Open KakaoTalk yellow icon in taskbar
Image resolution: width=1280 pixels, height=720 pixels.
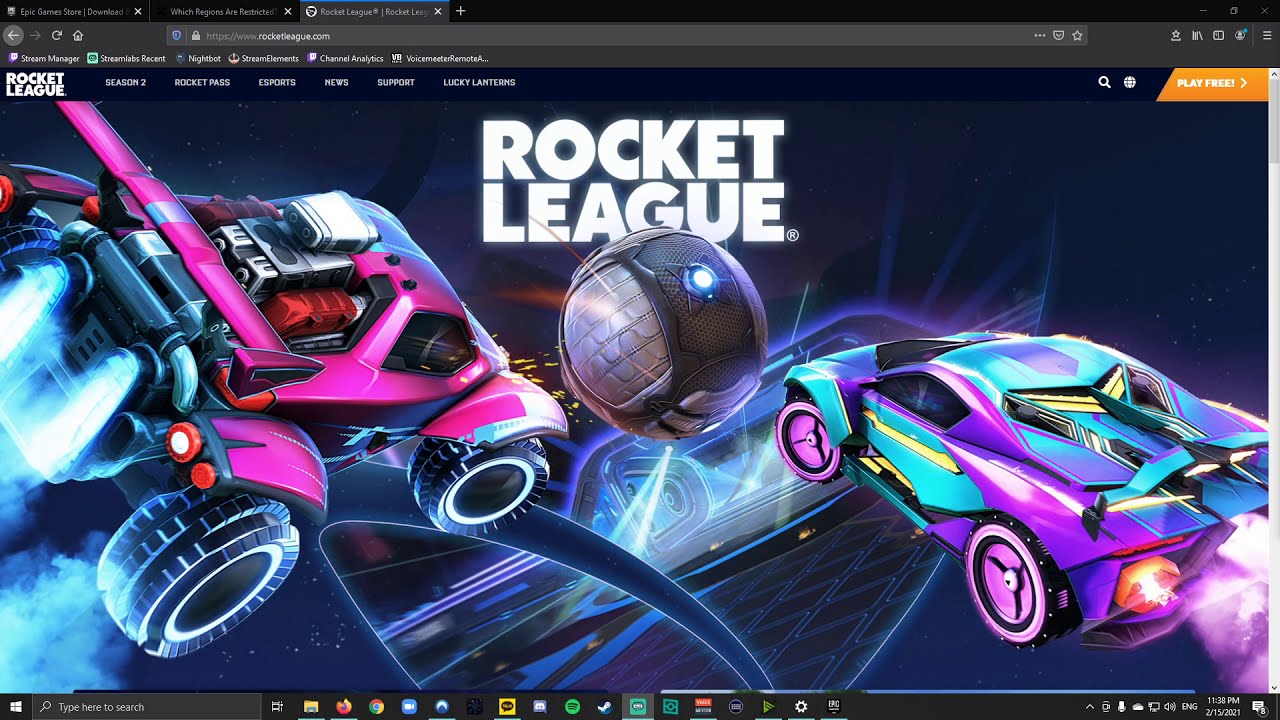[507, 707]
